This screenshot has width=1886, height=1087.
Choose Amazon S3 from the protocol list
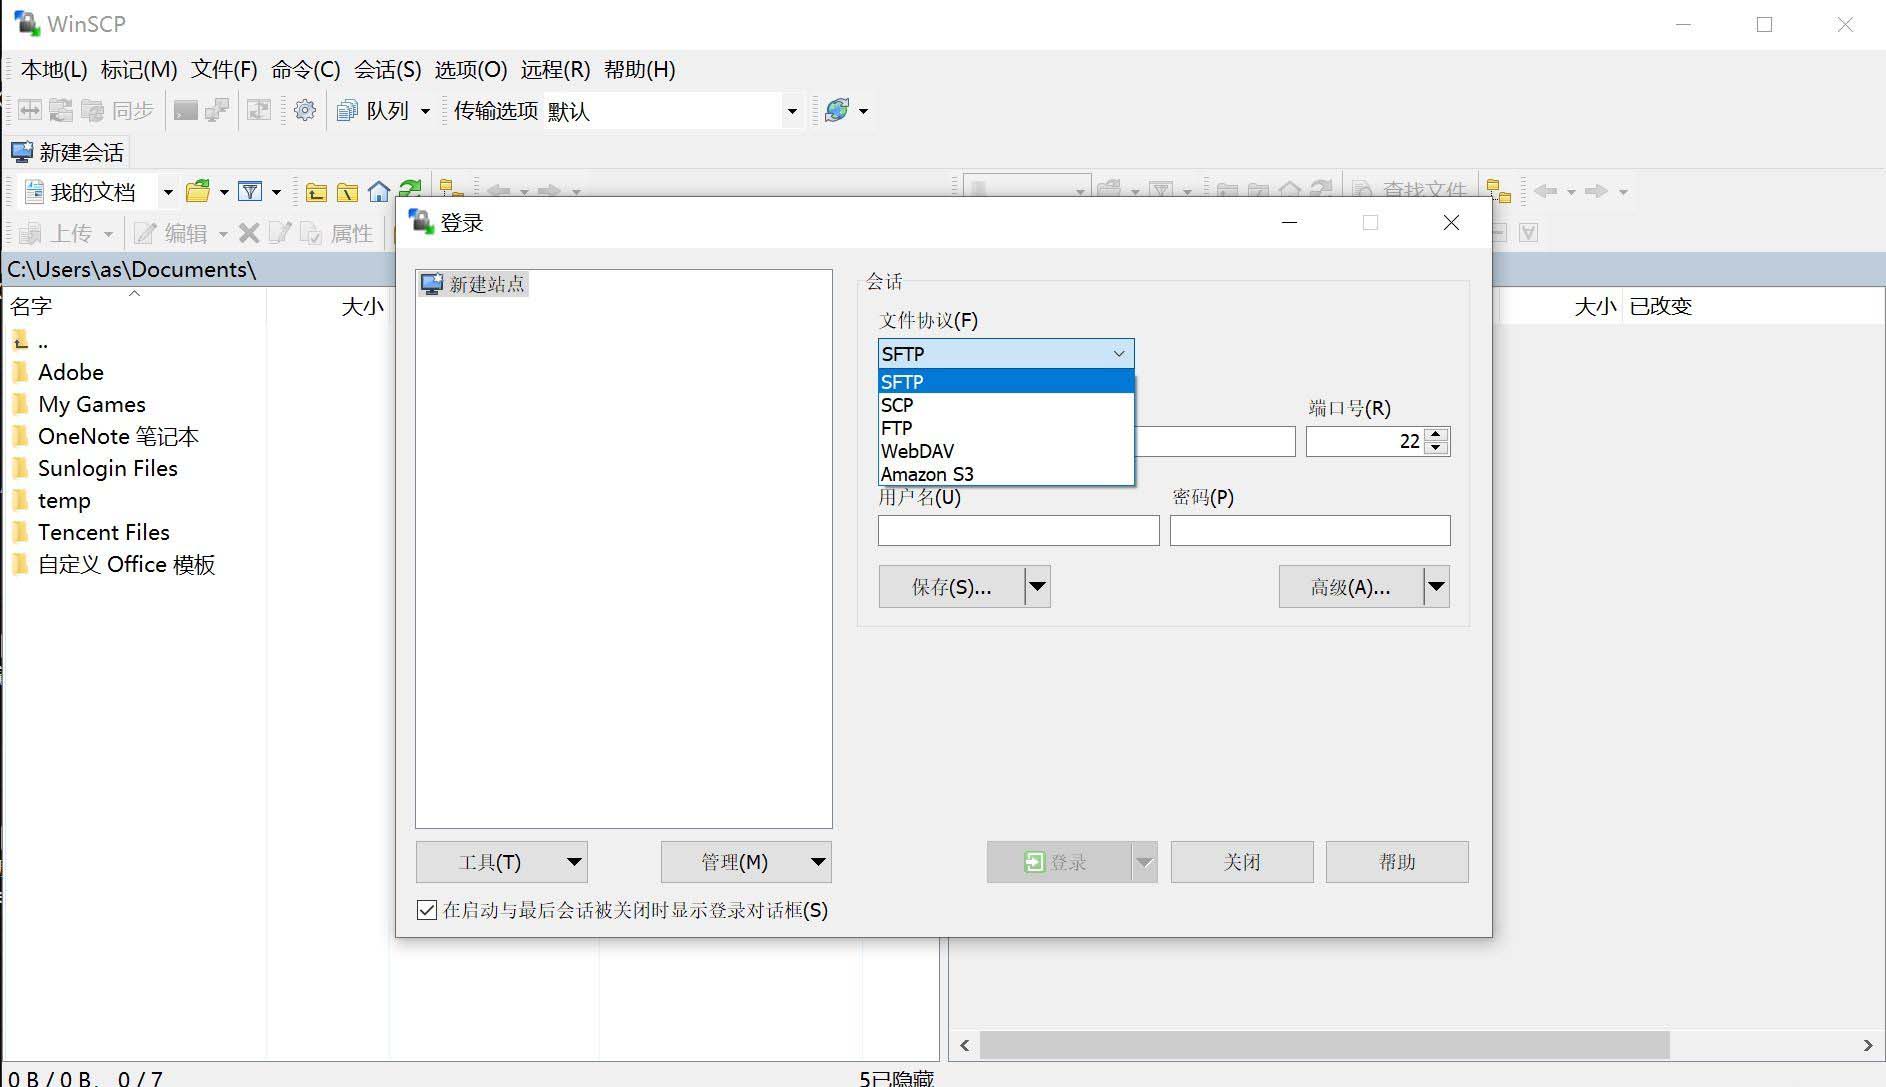click(1006, 474)
